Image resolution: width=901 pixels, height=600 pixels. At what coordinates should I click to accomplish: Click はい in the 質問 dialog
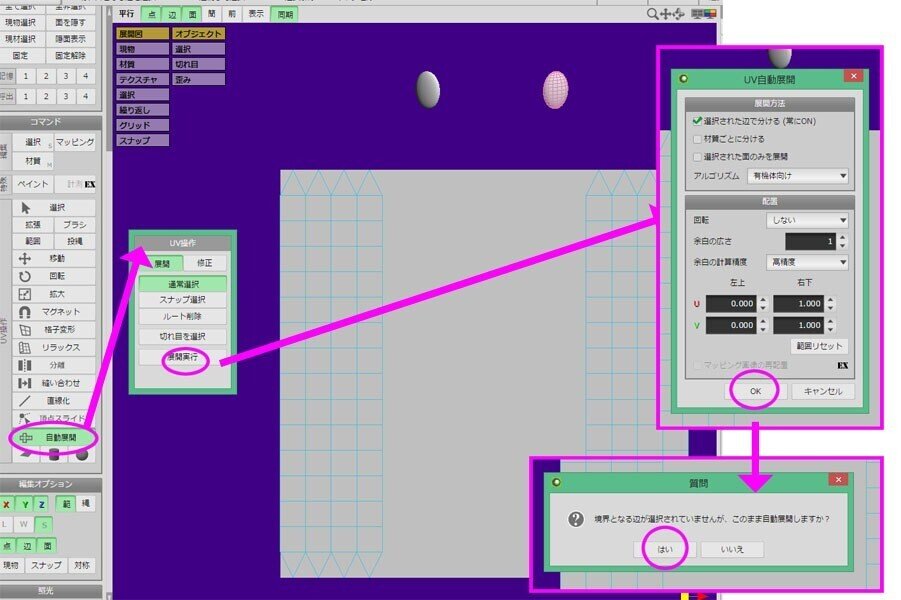tap(665, 549)
